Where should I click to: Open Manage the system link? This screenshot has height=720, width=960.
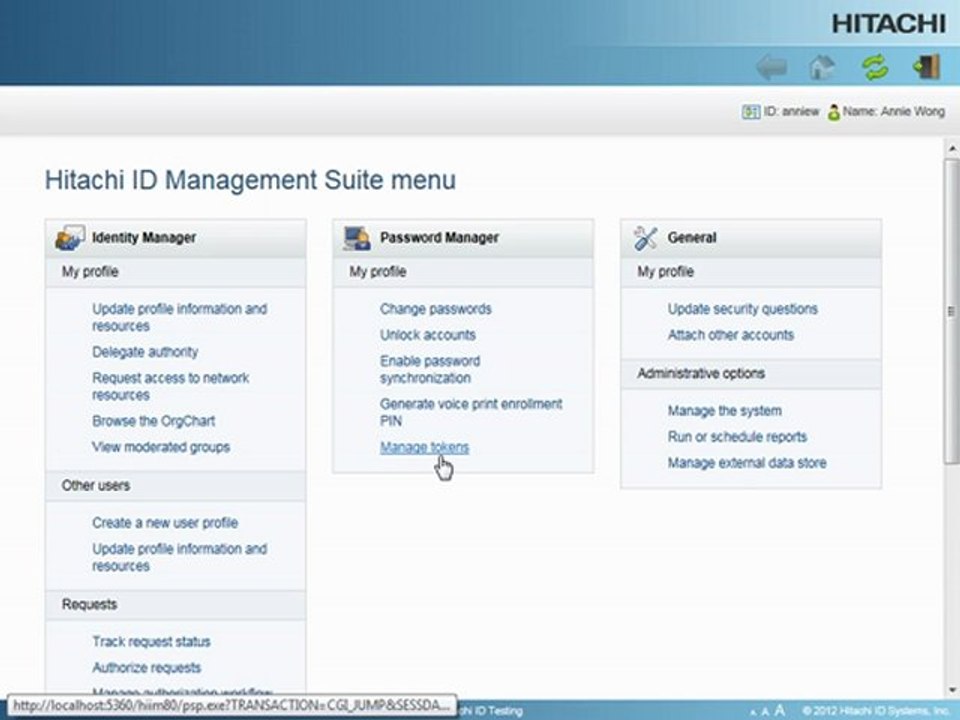tap(724, 411)
